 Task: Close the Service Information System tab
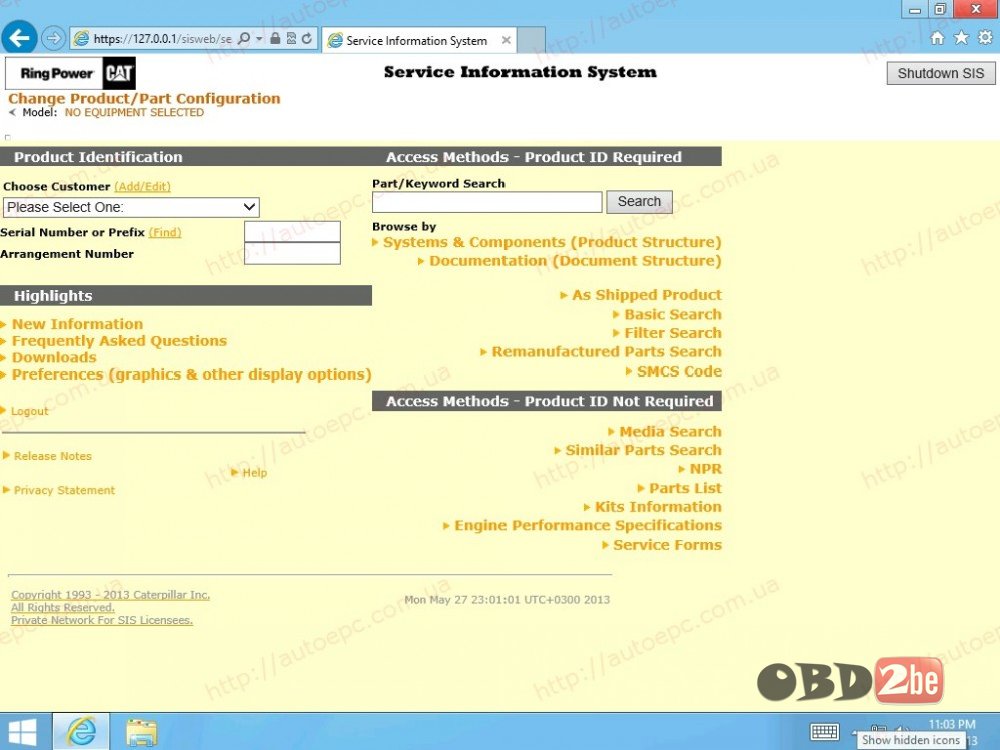coord(506,40)
